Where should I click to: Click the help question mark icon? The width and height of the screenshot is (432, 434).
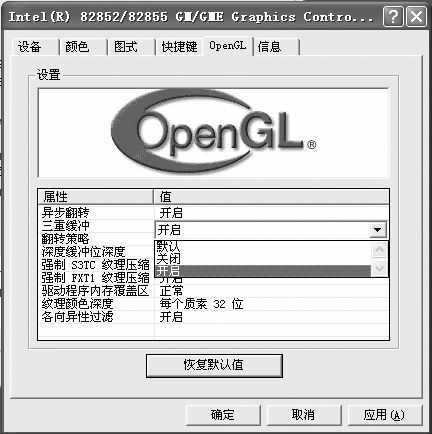point(393,16)
